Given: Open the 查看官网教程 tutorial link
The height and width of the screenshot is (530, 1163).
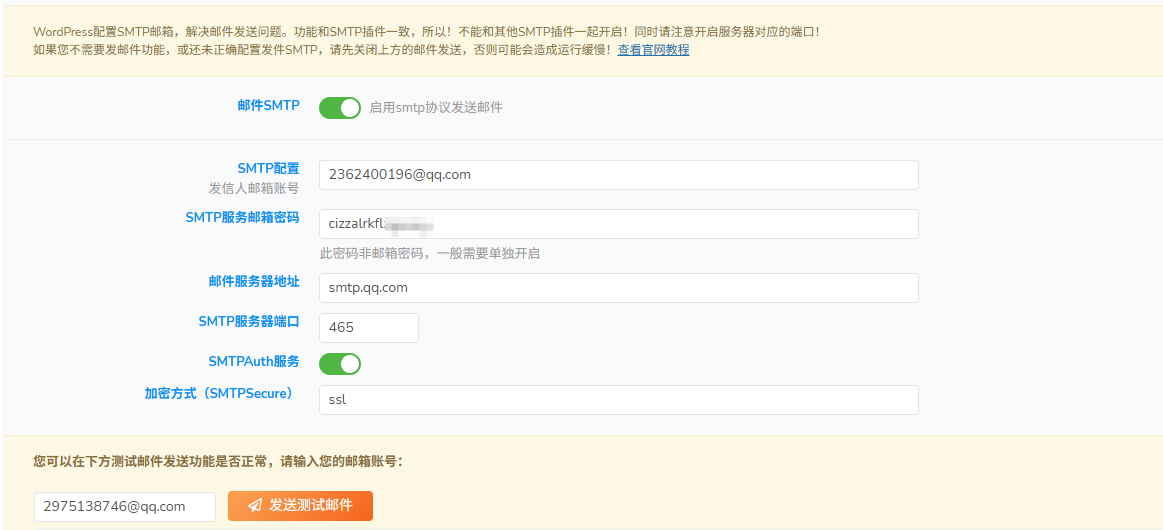Looking at the screenshot, I should pos(653,50).
